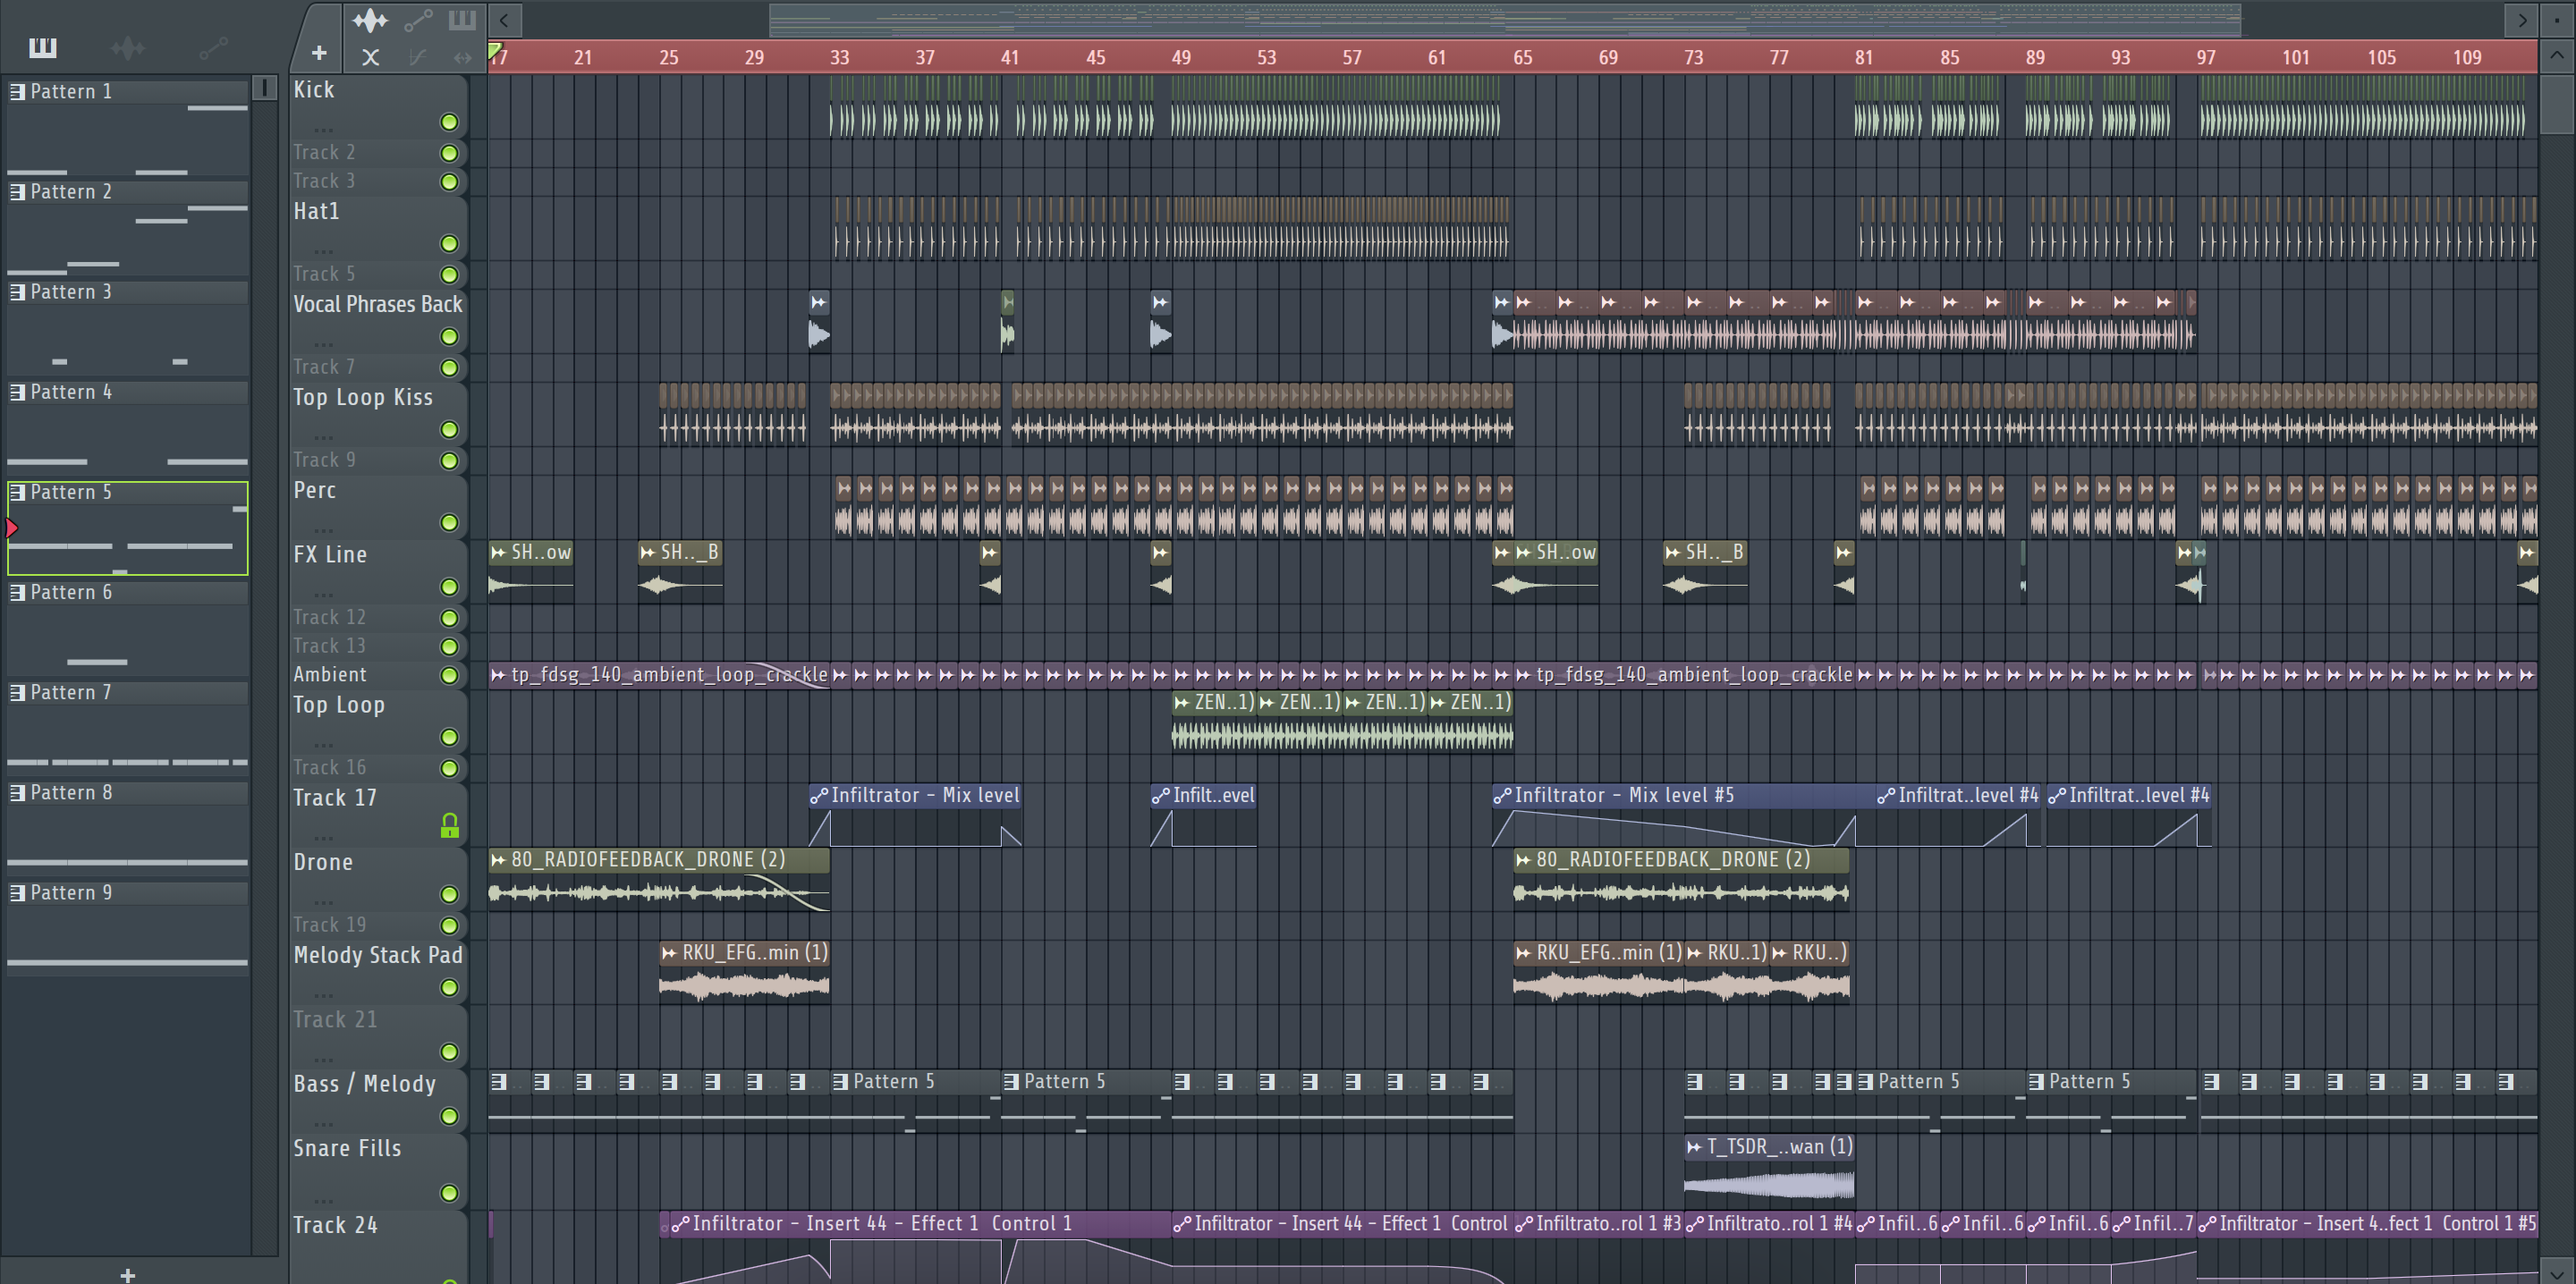Click the curve icon in the playlist toolbar
The height and width of the screenshot is (1284, 2576).
[x=418, y=57]
